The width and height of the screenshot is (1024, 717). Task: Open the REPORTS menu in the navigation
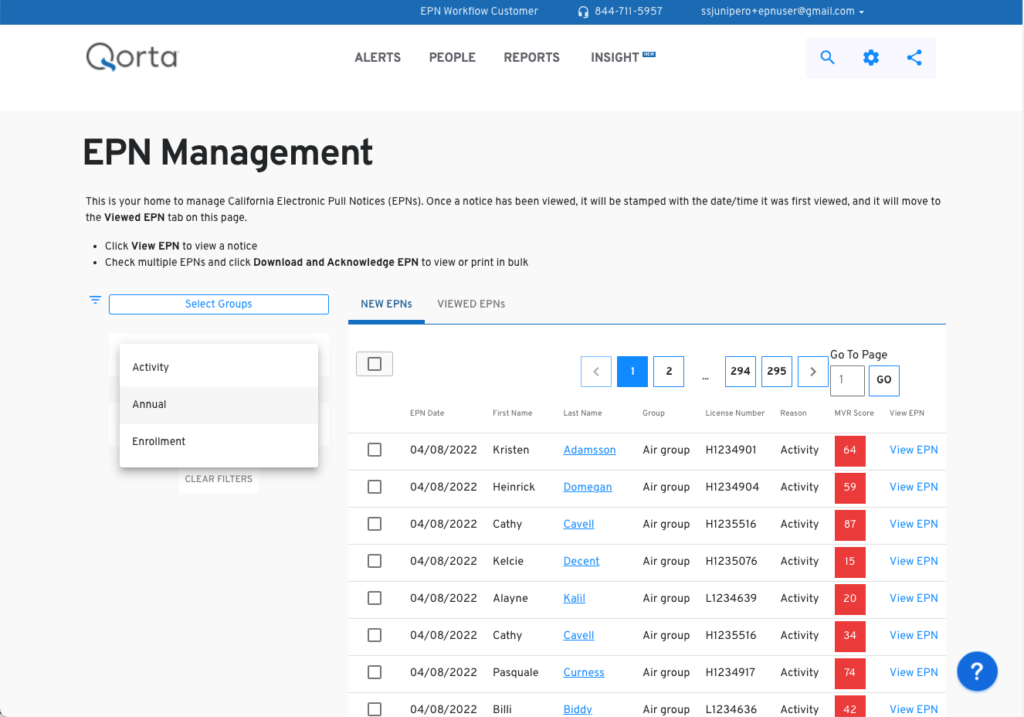click(531, 57)
